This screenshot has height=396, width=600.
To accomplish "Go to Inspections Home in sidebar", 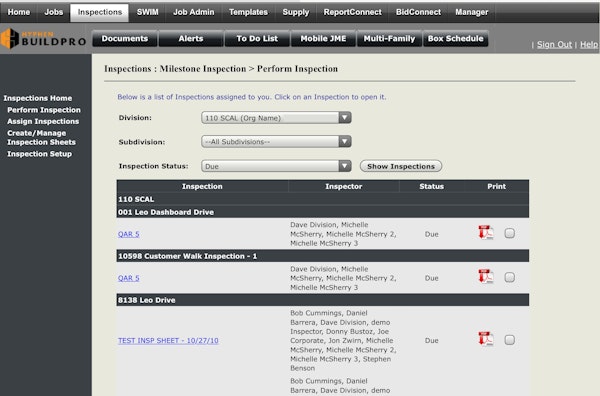I will pos(38,98).
